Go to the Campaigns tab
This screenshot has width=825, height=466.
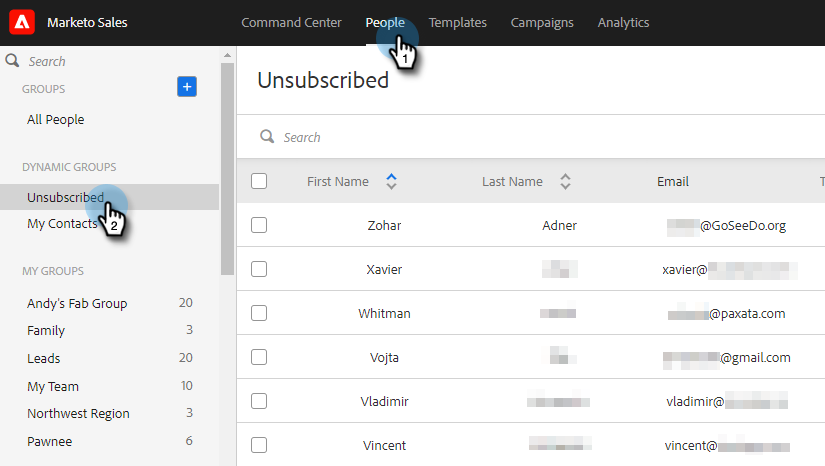coord(542,22)
